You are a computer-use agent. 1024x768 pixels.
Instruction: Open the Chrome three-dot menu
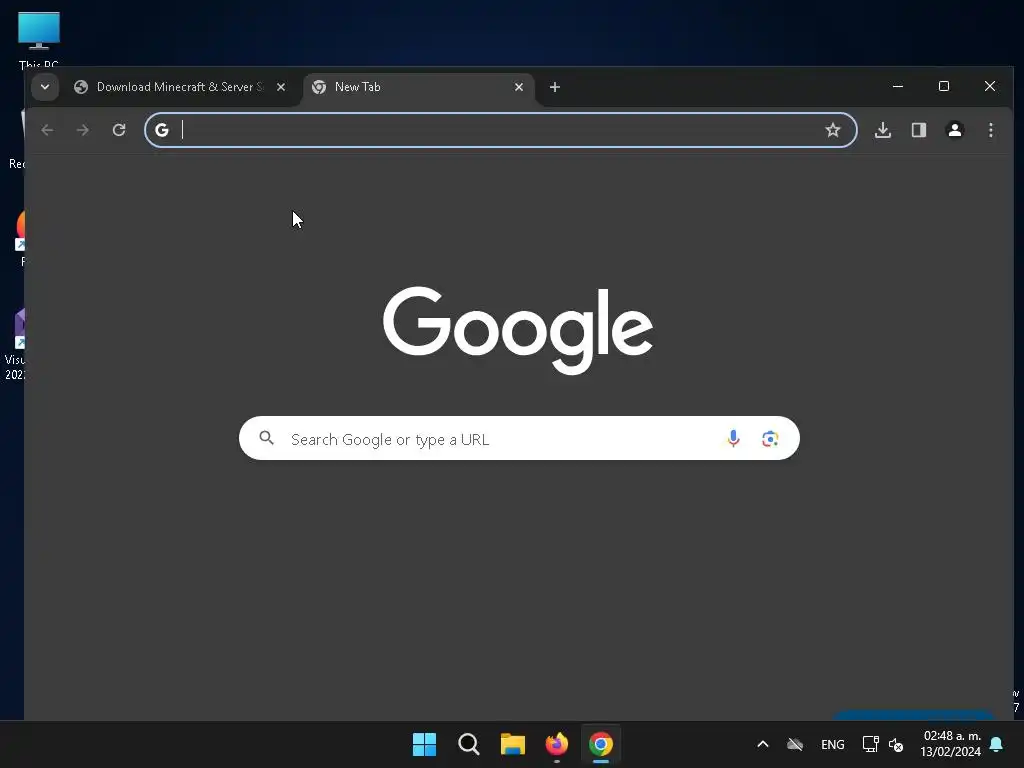click(991, 130)
